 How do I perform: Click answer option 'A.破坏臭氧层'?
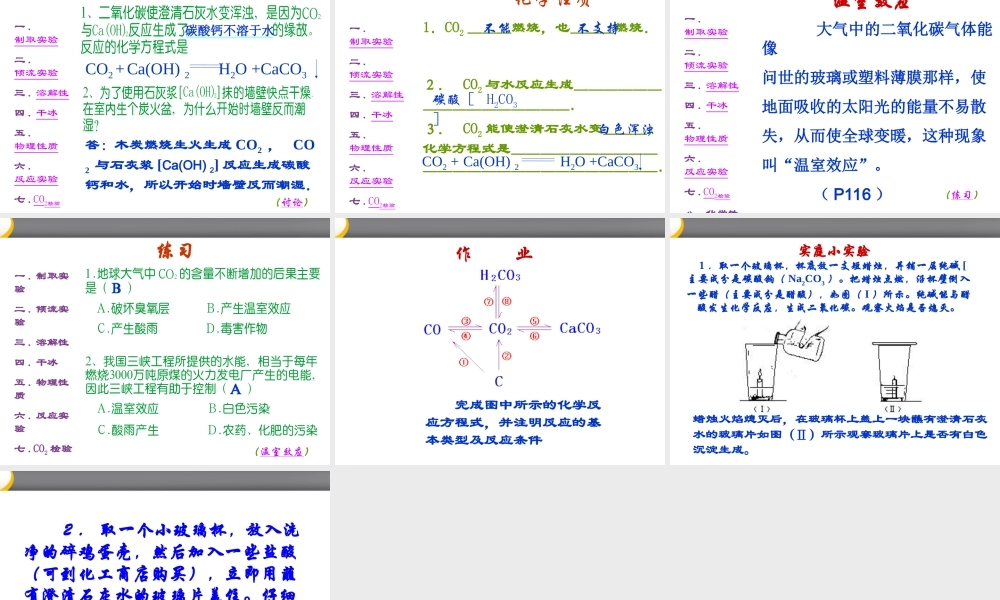pyautogui.click(x=133, y=309)
